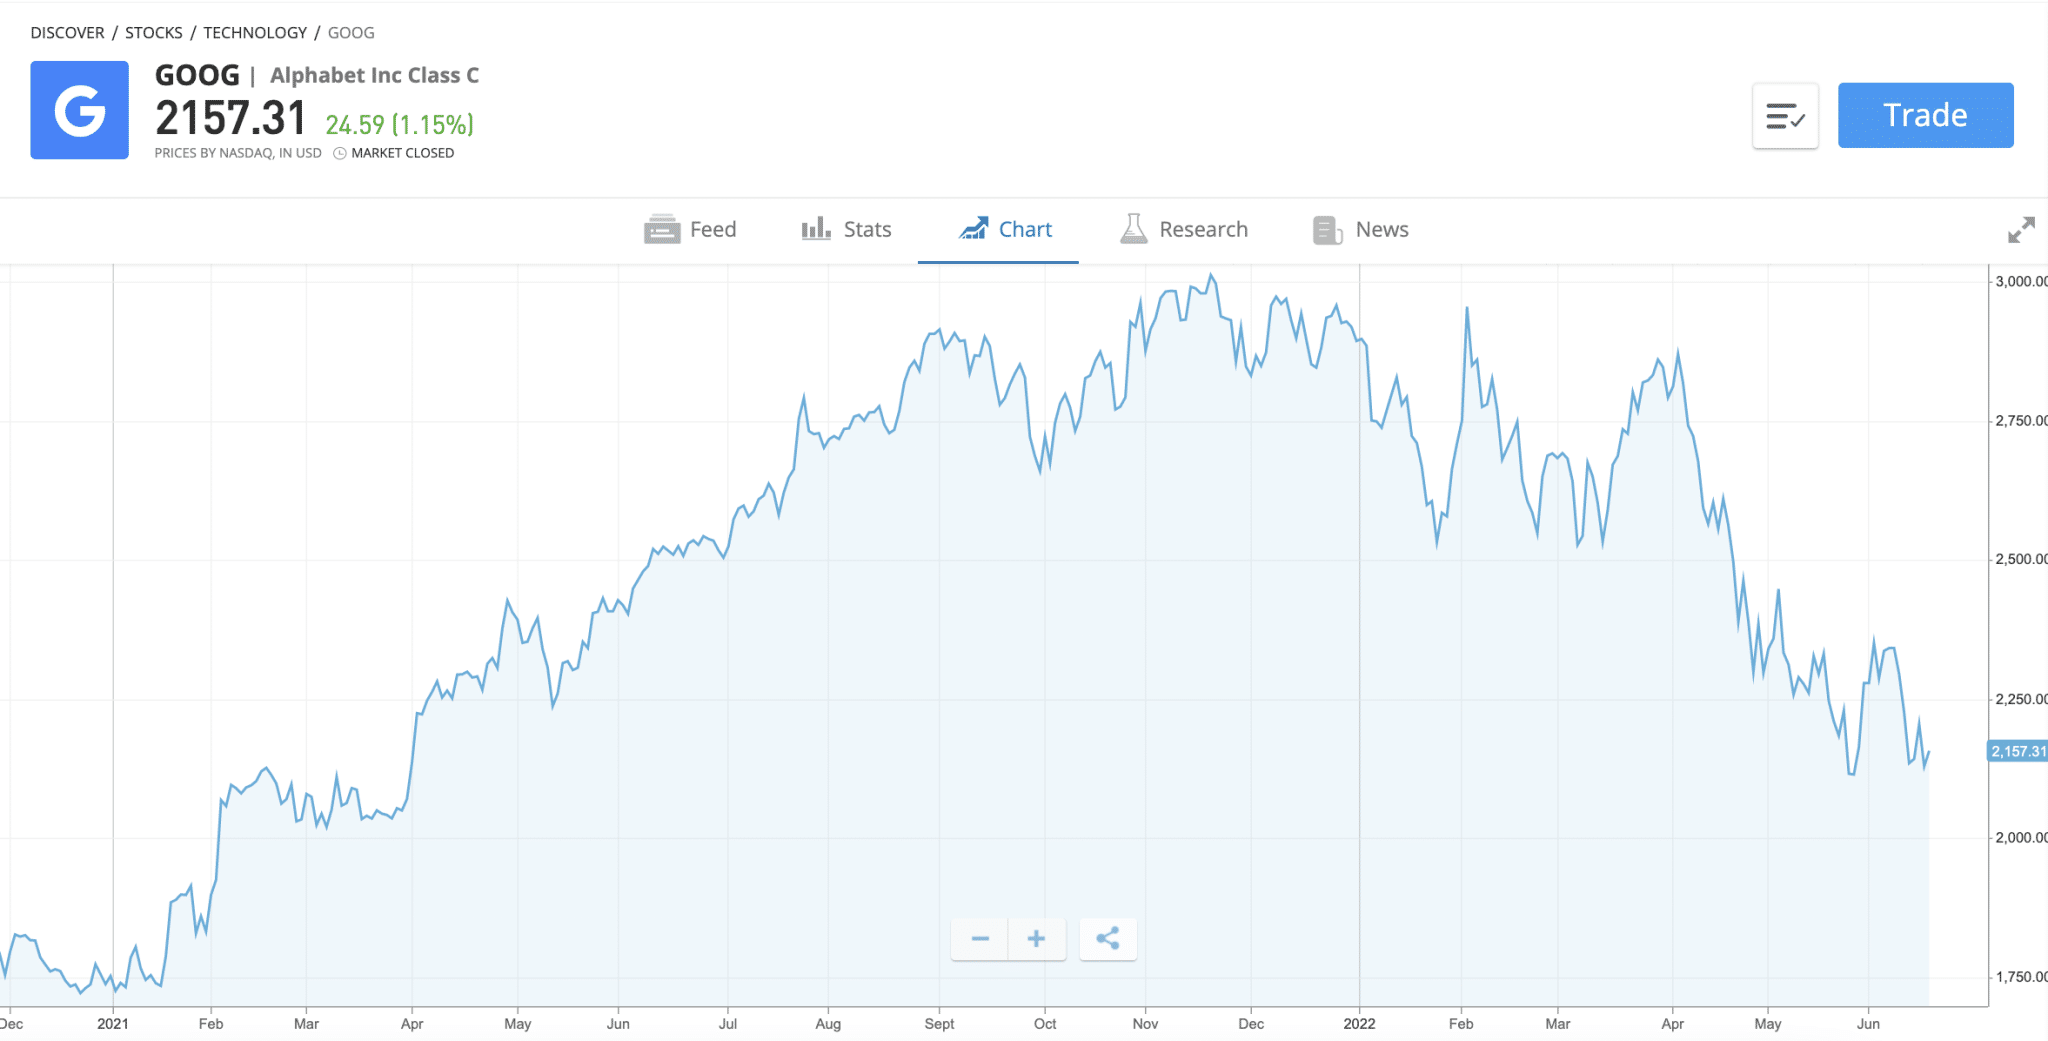The height and width of the screenshot is (1041, 2048).
Task: Click the Sept label on time axis
Action: tap(939, 1024)
